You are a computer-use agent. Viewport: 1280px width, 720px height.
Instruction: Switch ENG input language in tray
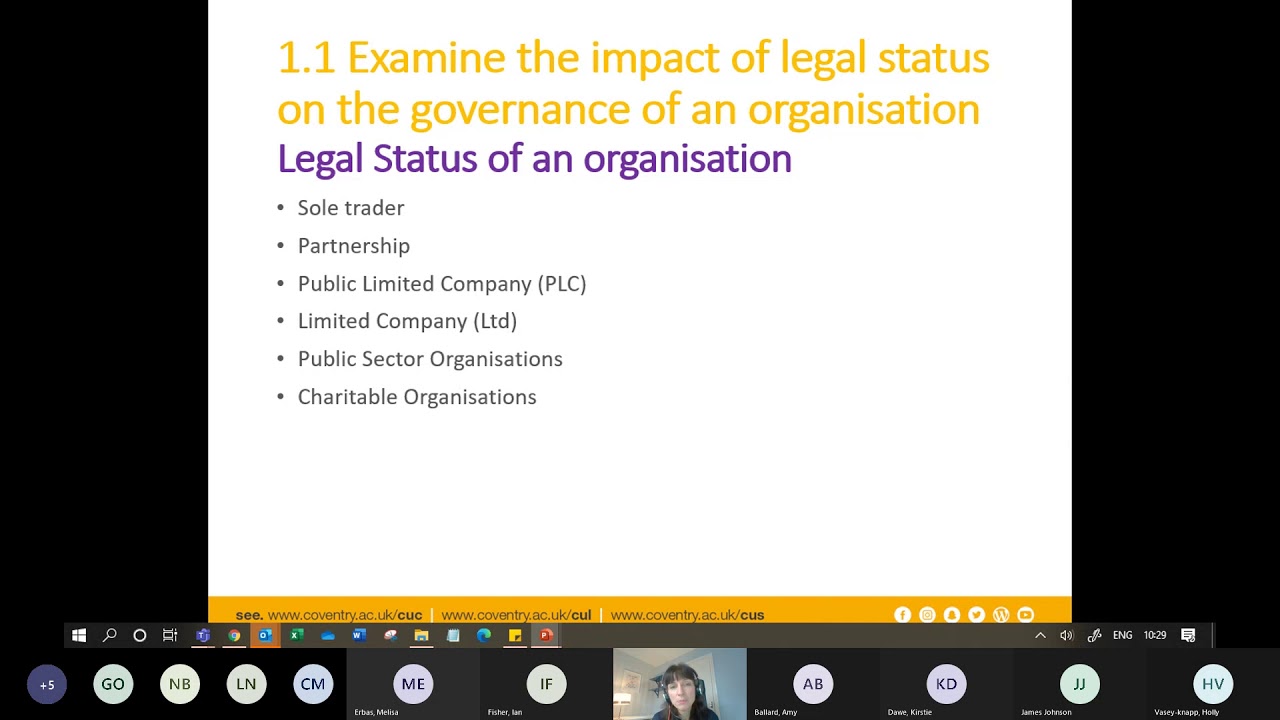coord(1123,635)
